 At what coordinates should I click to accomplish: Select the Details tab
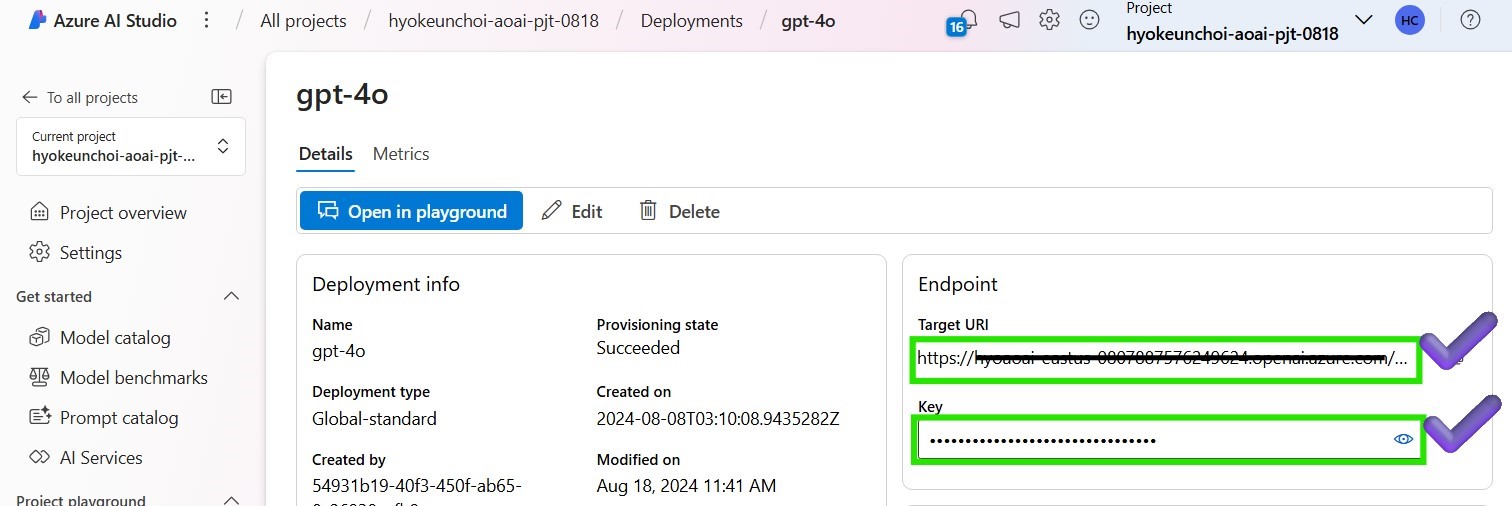(x=326, y=154)
